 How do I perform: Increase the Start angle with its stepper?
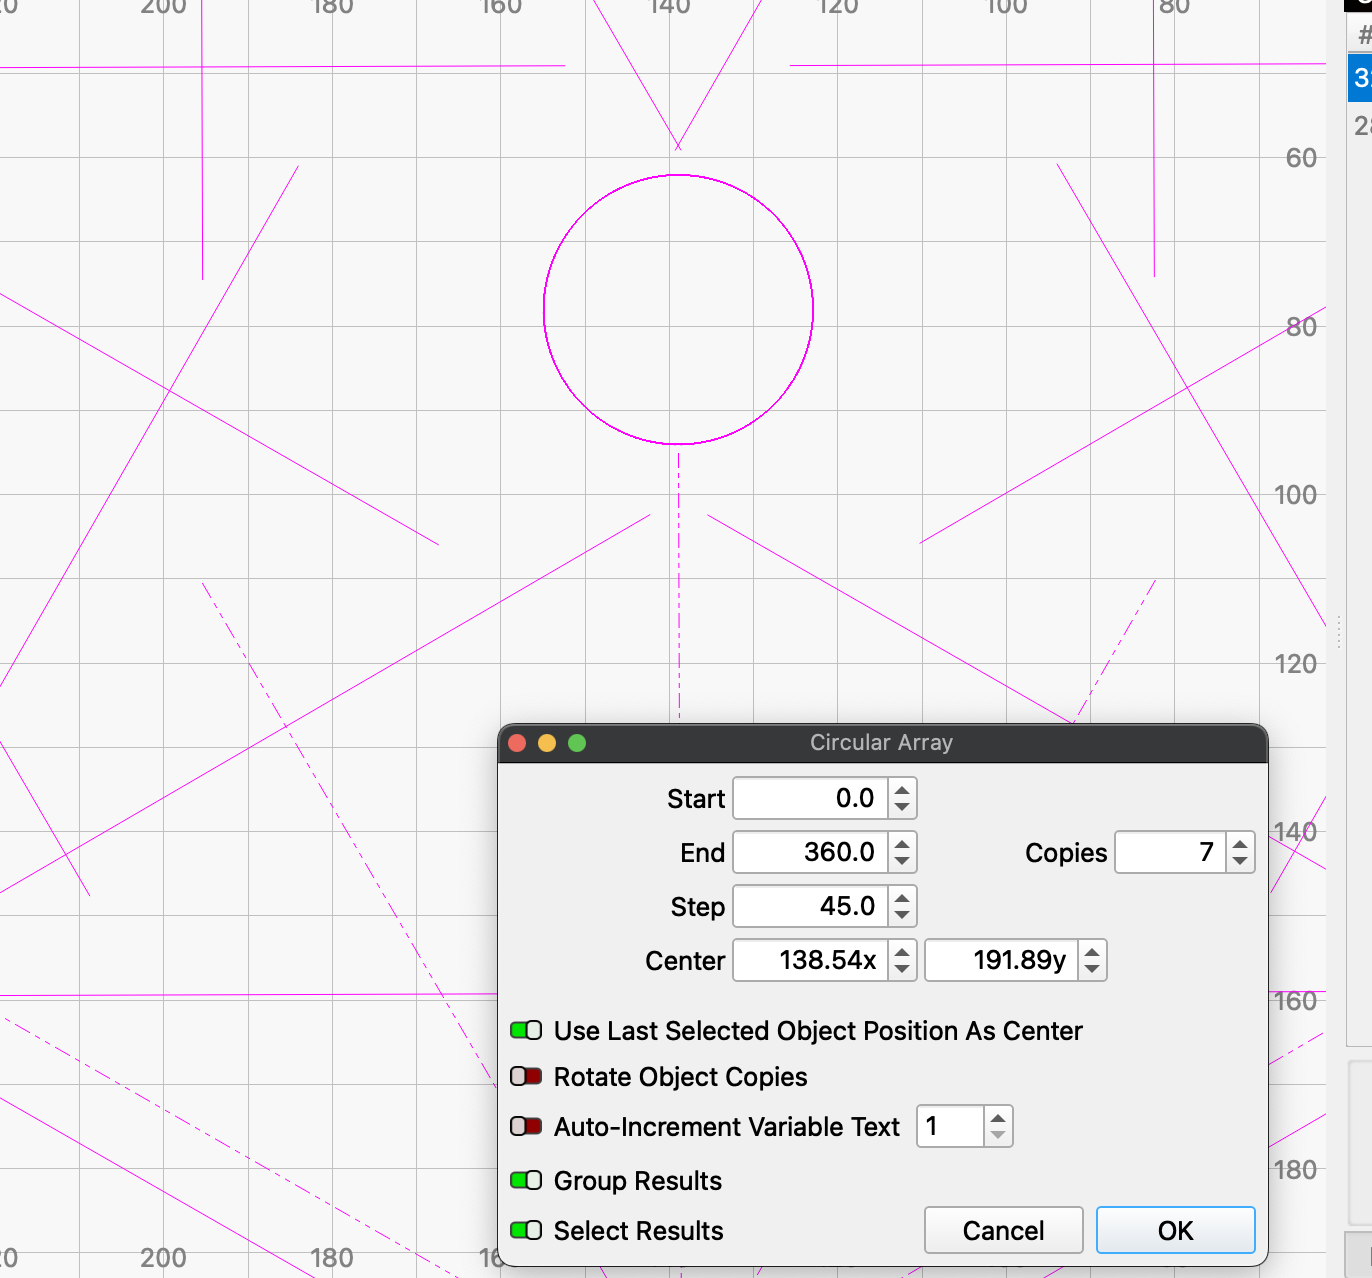(x=902, y=791)
